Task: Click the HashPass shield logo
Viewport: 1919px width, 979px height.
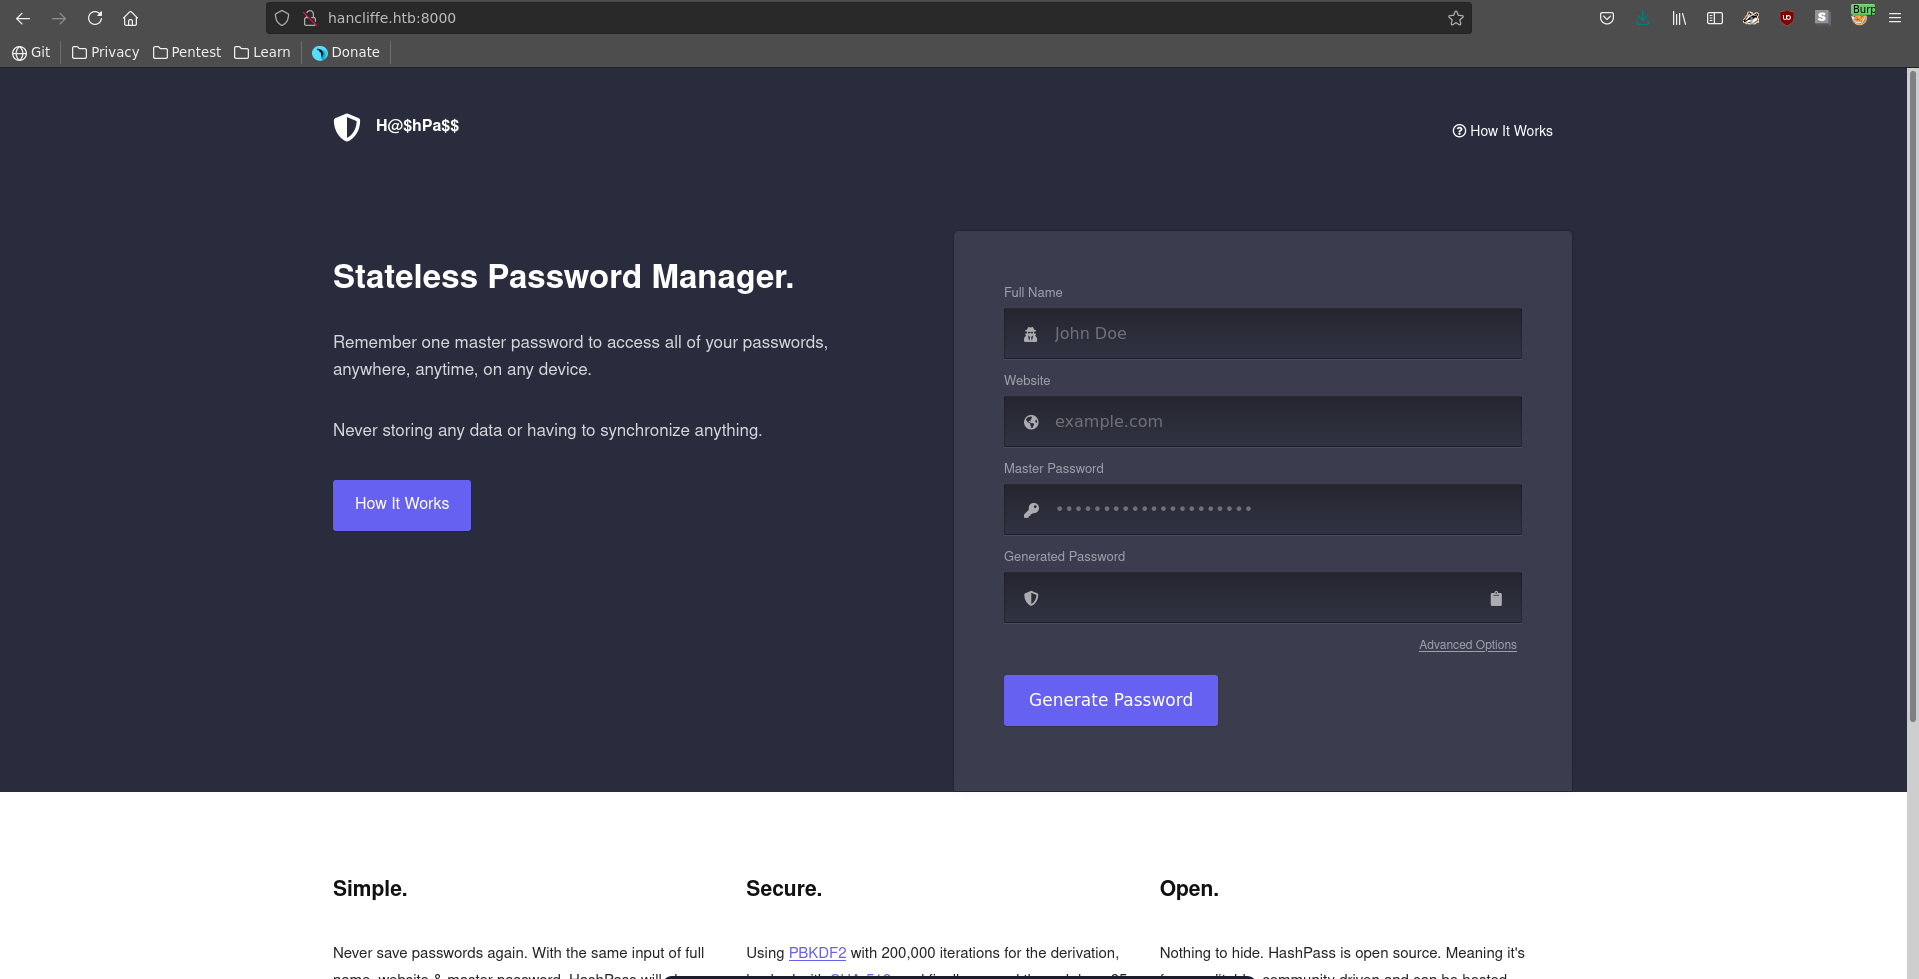Action: 347,127
